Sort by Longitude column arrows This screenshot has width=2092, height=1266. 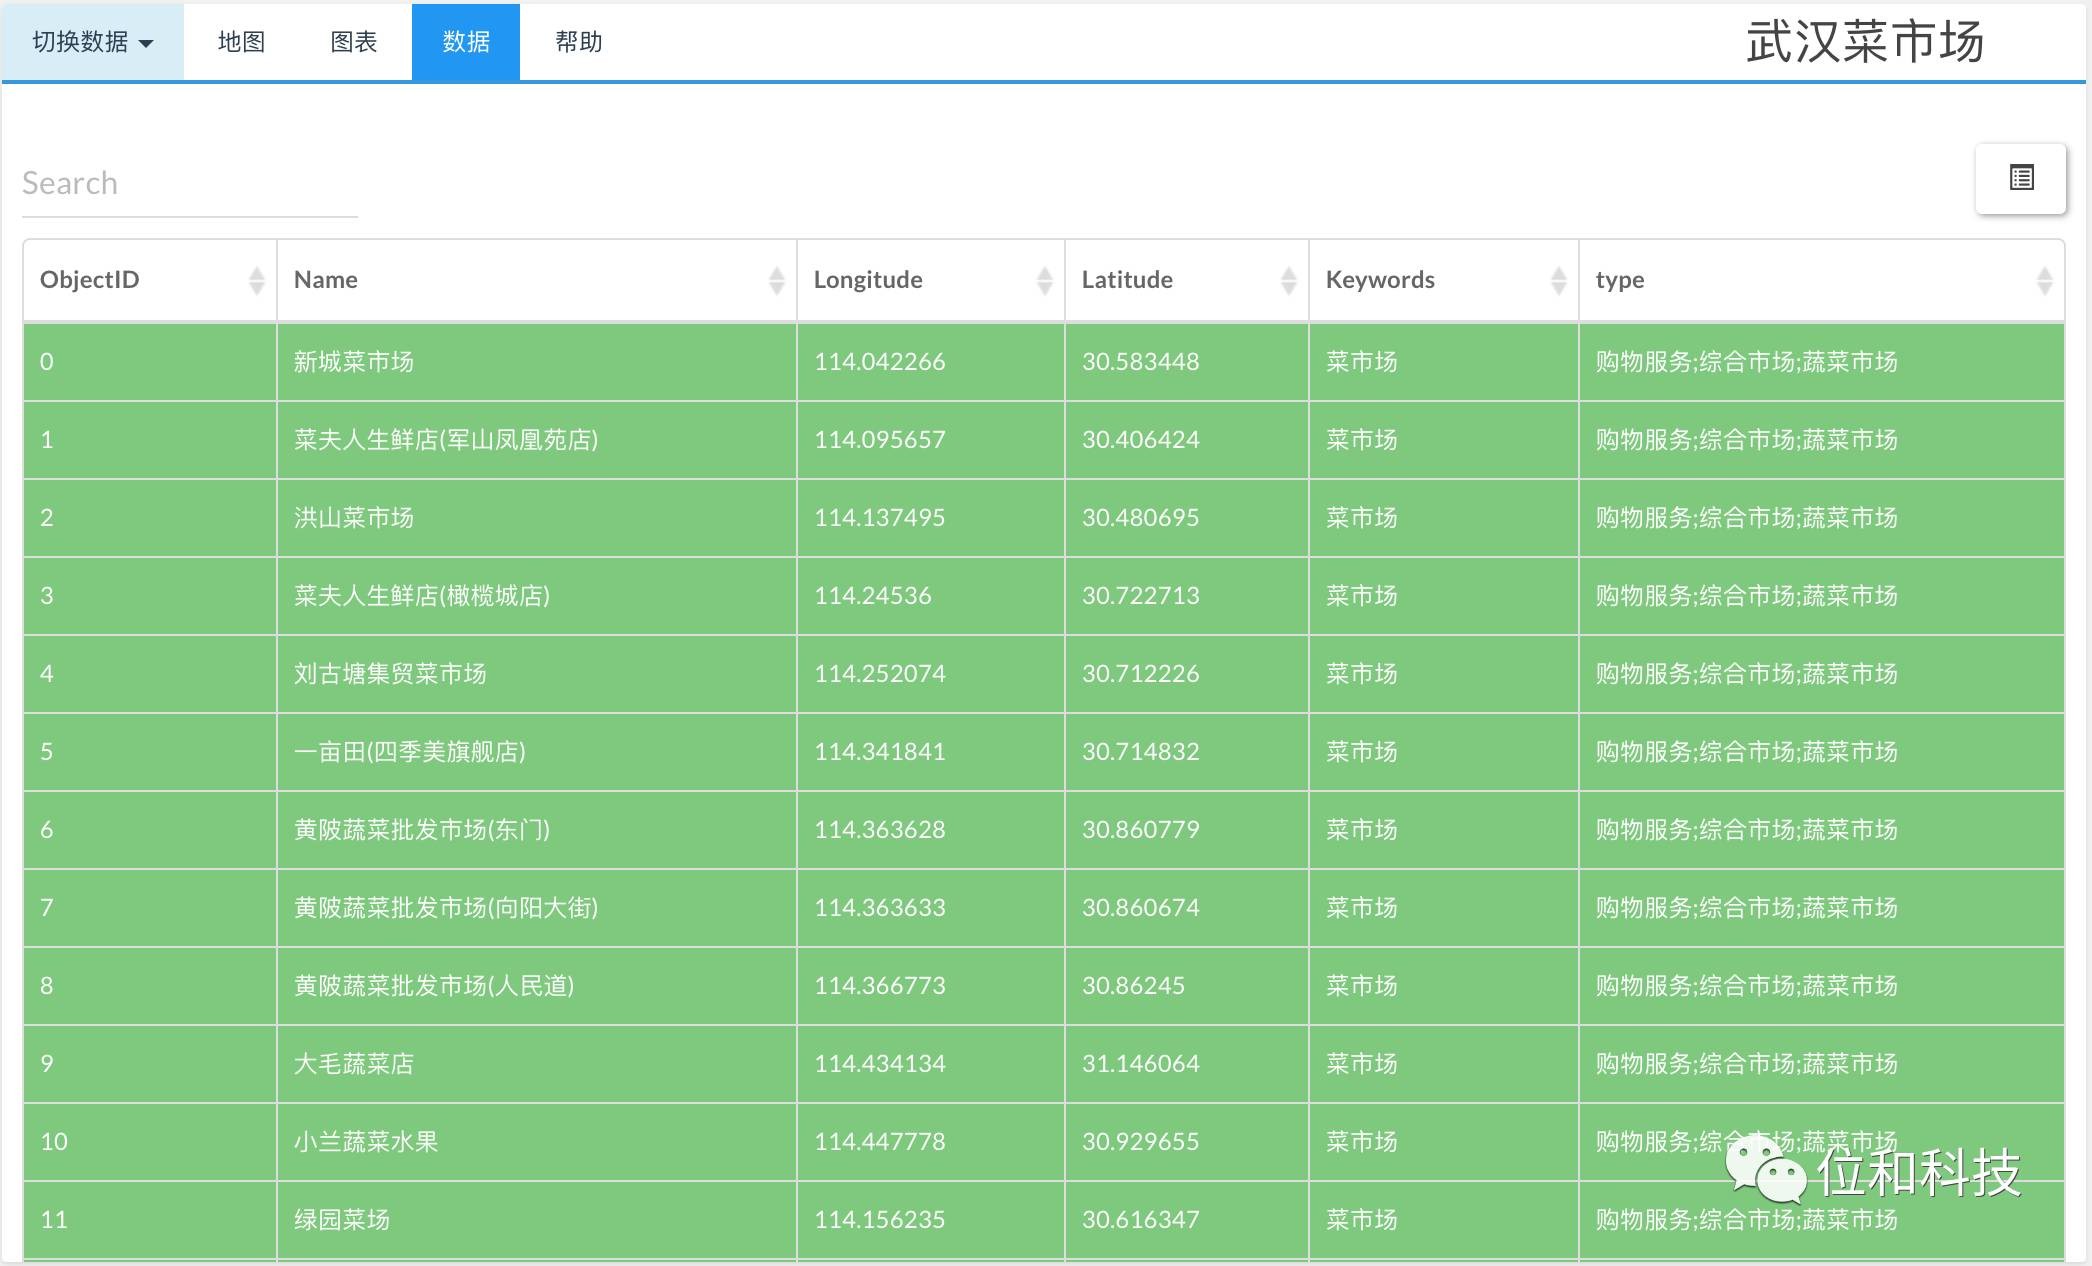pyautogui.click(x=1045, y=281)
